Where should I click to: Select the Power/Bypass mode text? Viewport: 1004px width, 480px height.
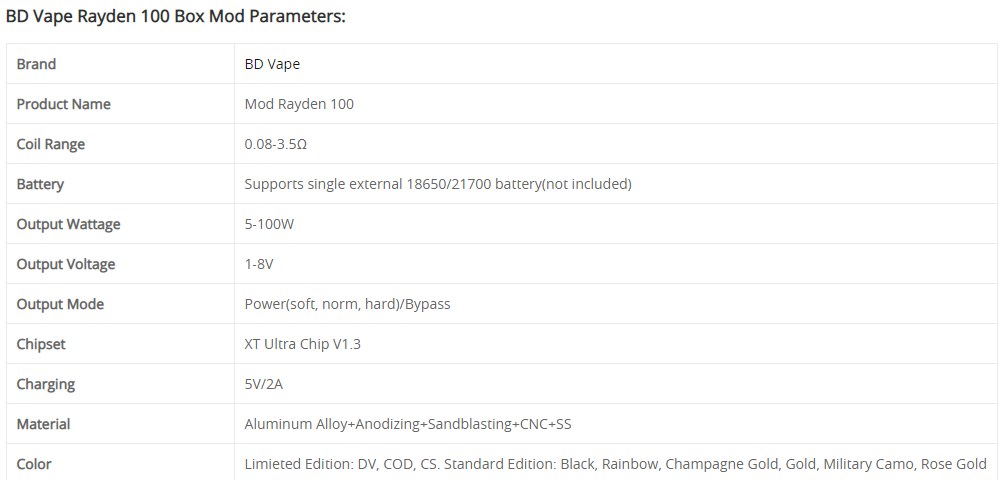point(348,304)
